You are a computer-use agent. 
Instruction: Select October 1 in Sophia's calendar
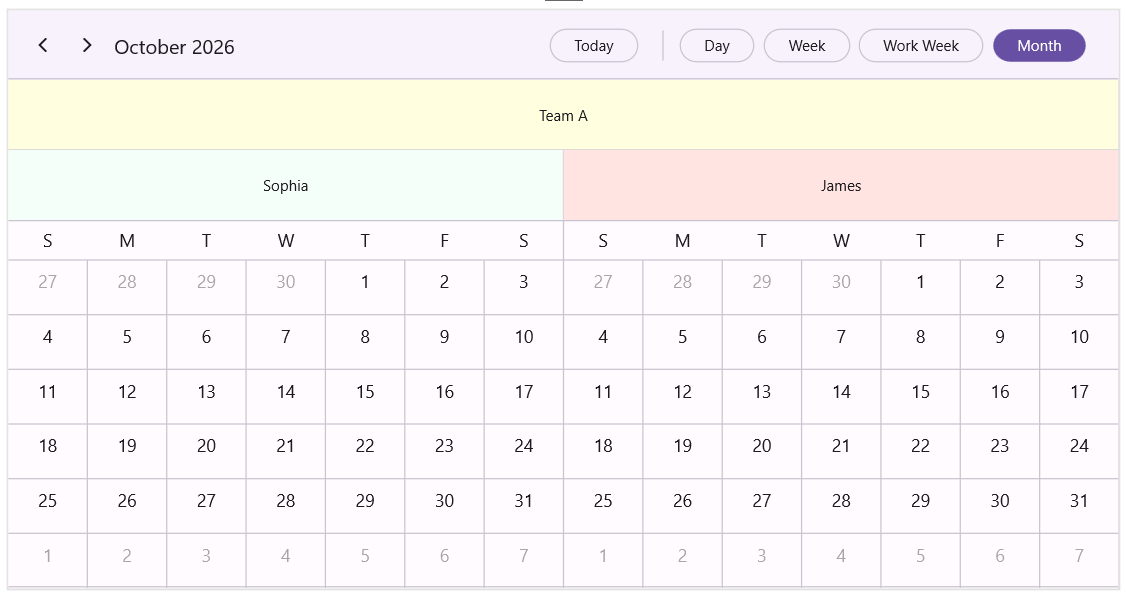click(x=365, y=287)
